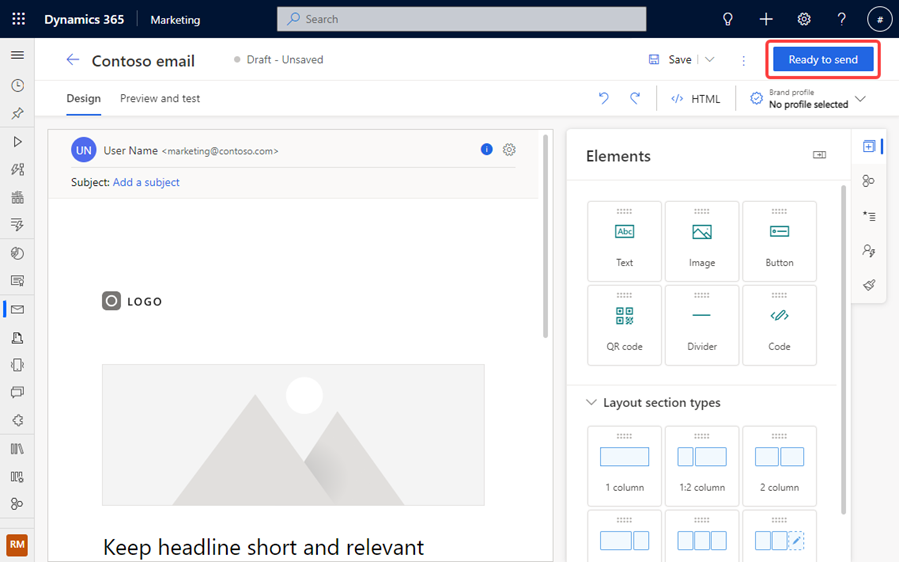900x562 pixels.
Task: Expand the Save dropdown arrow
Action: [x=709, y=60]
